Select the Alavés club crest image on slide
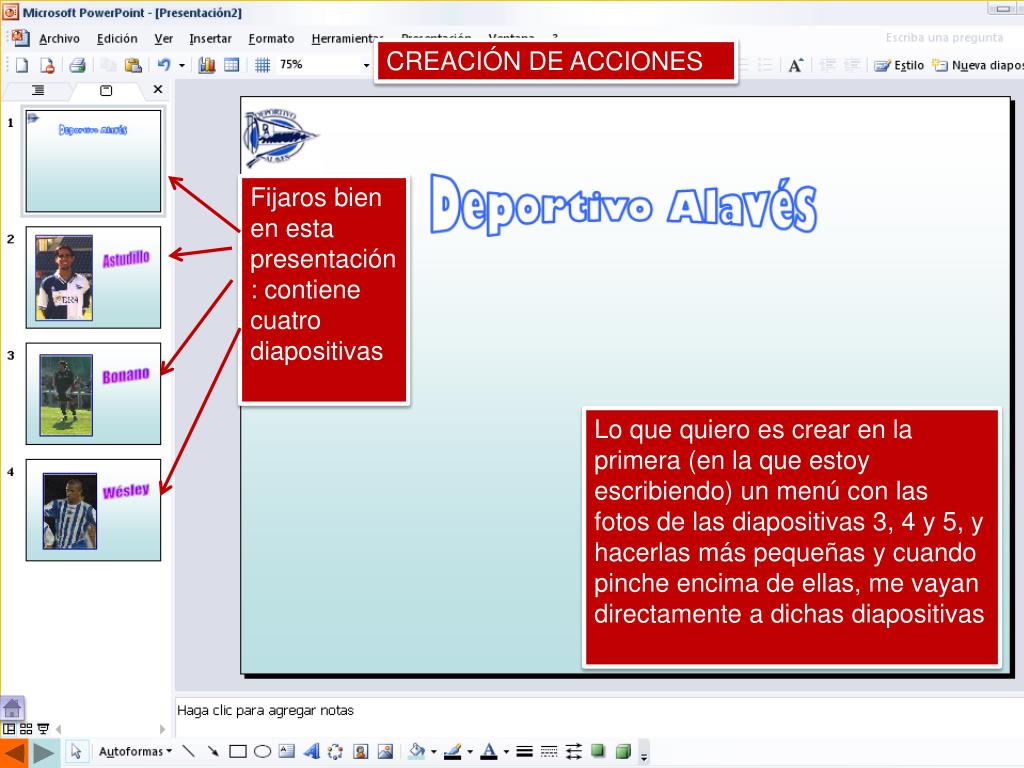Viewport: 1024px width, 768px height. 280,137
